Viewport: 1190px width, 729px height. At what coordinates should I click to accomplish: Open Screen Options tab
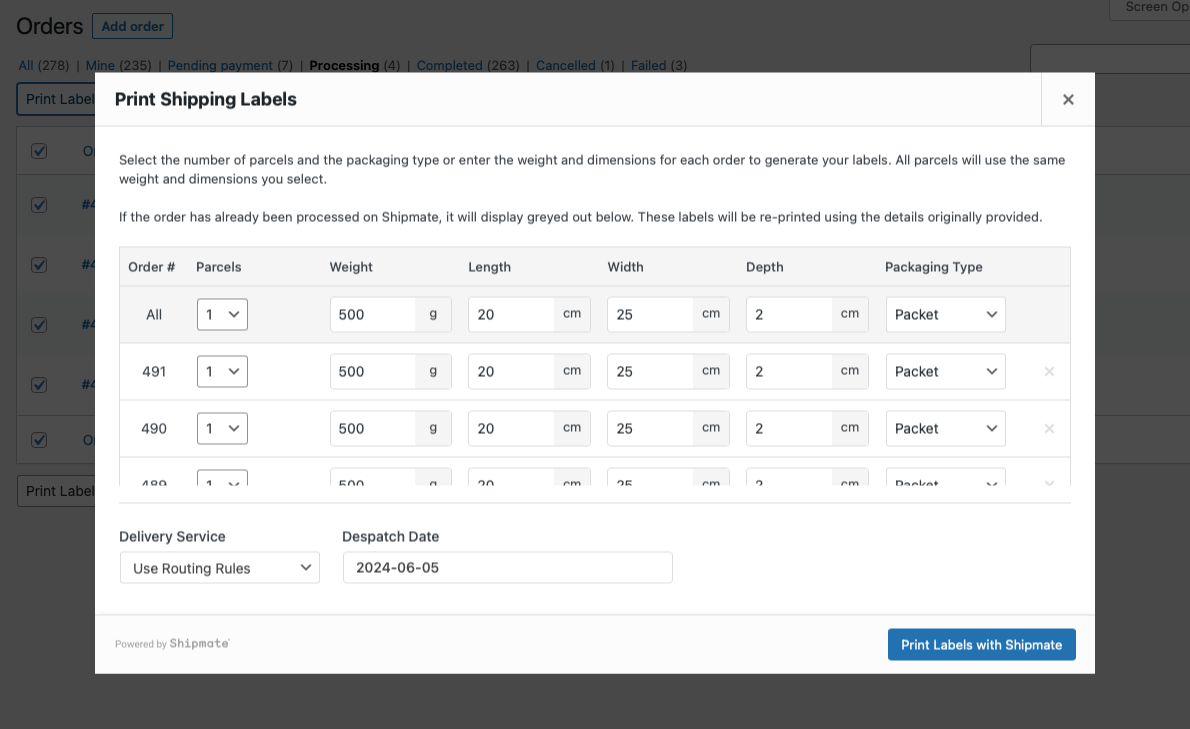tap(1150, 8)
